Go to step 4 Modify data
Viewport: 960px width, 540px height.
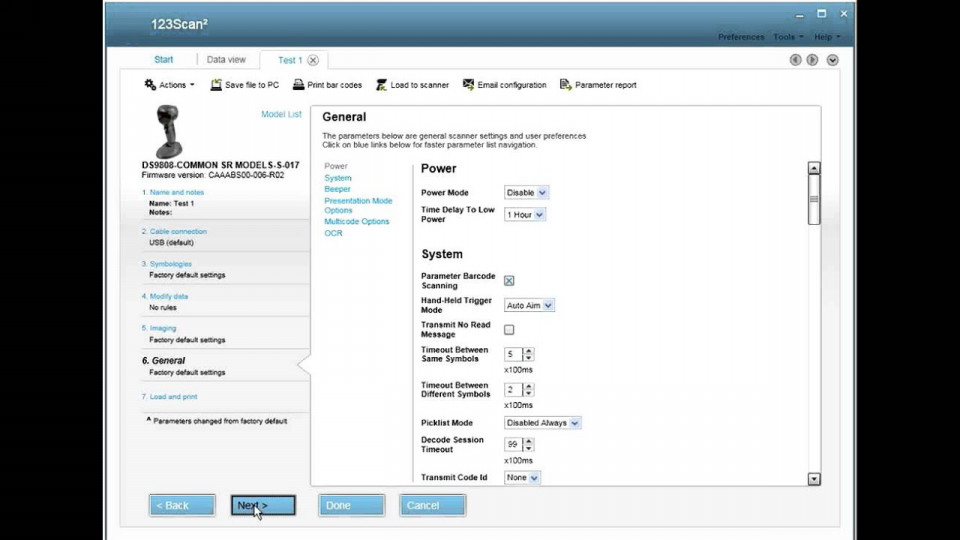165,296
